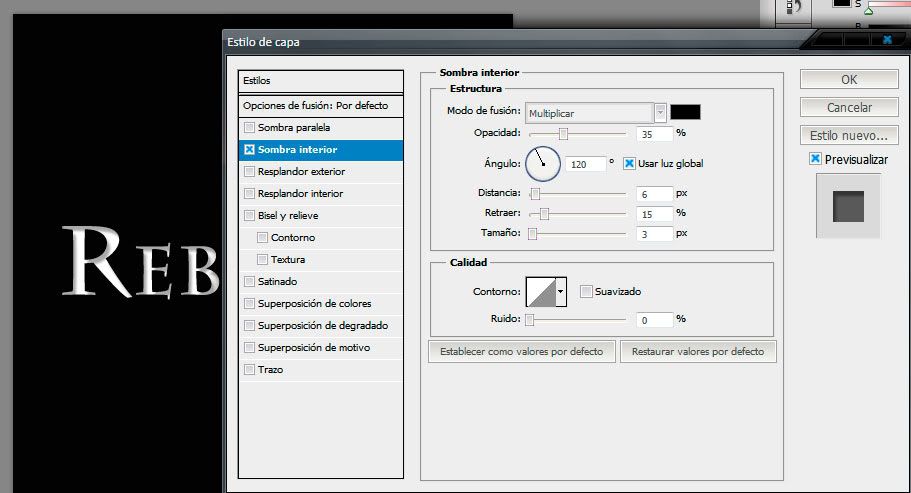Click the Ángulo dial control
Image resolution: width=911 pixels, height=493 pixels.
click(543, 163)
